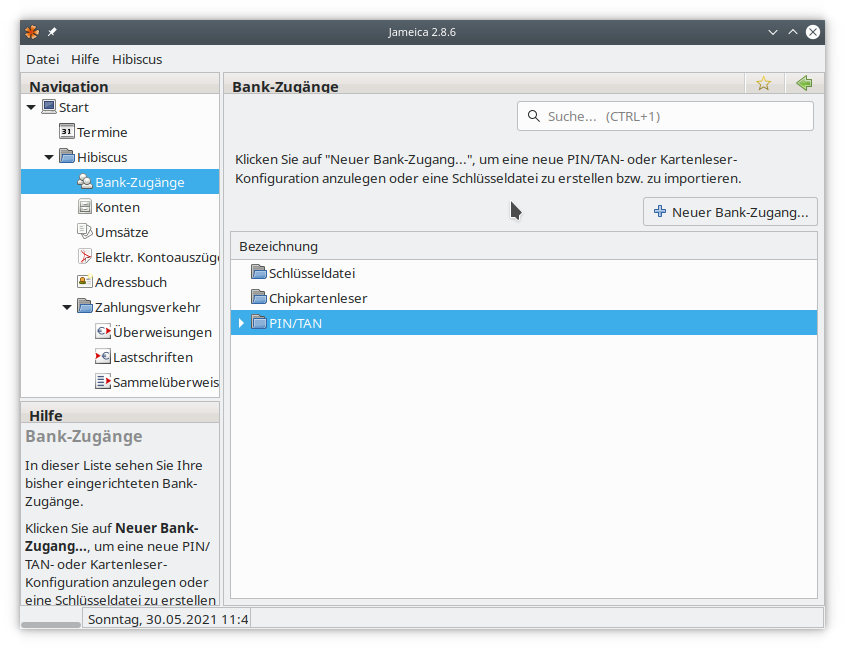Click the Start computer icon in navigation
Screen dimensions: 845x649
pos(49,106)
